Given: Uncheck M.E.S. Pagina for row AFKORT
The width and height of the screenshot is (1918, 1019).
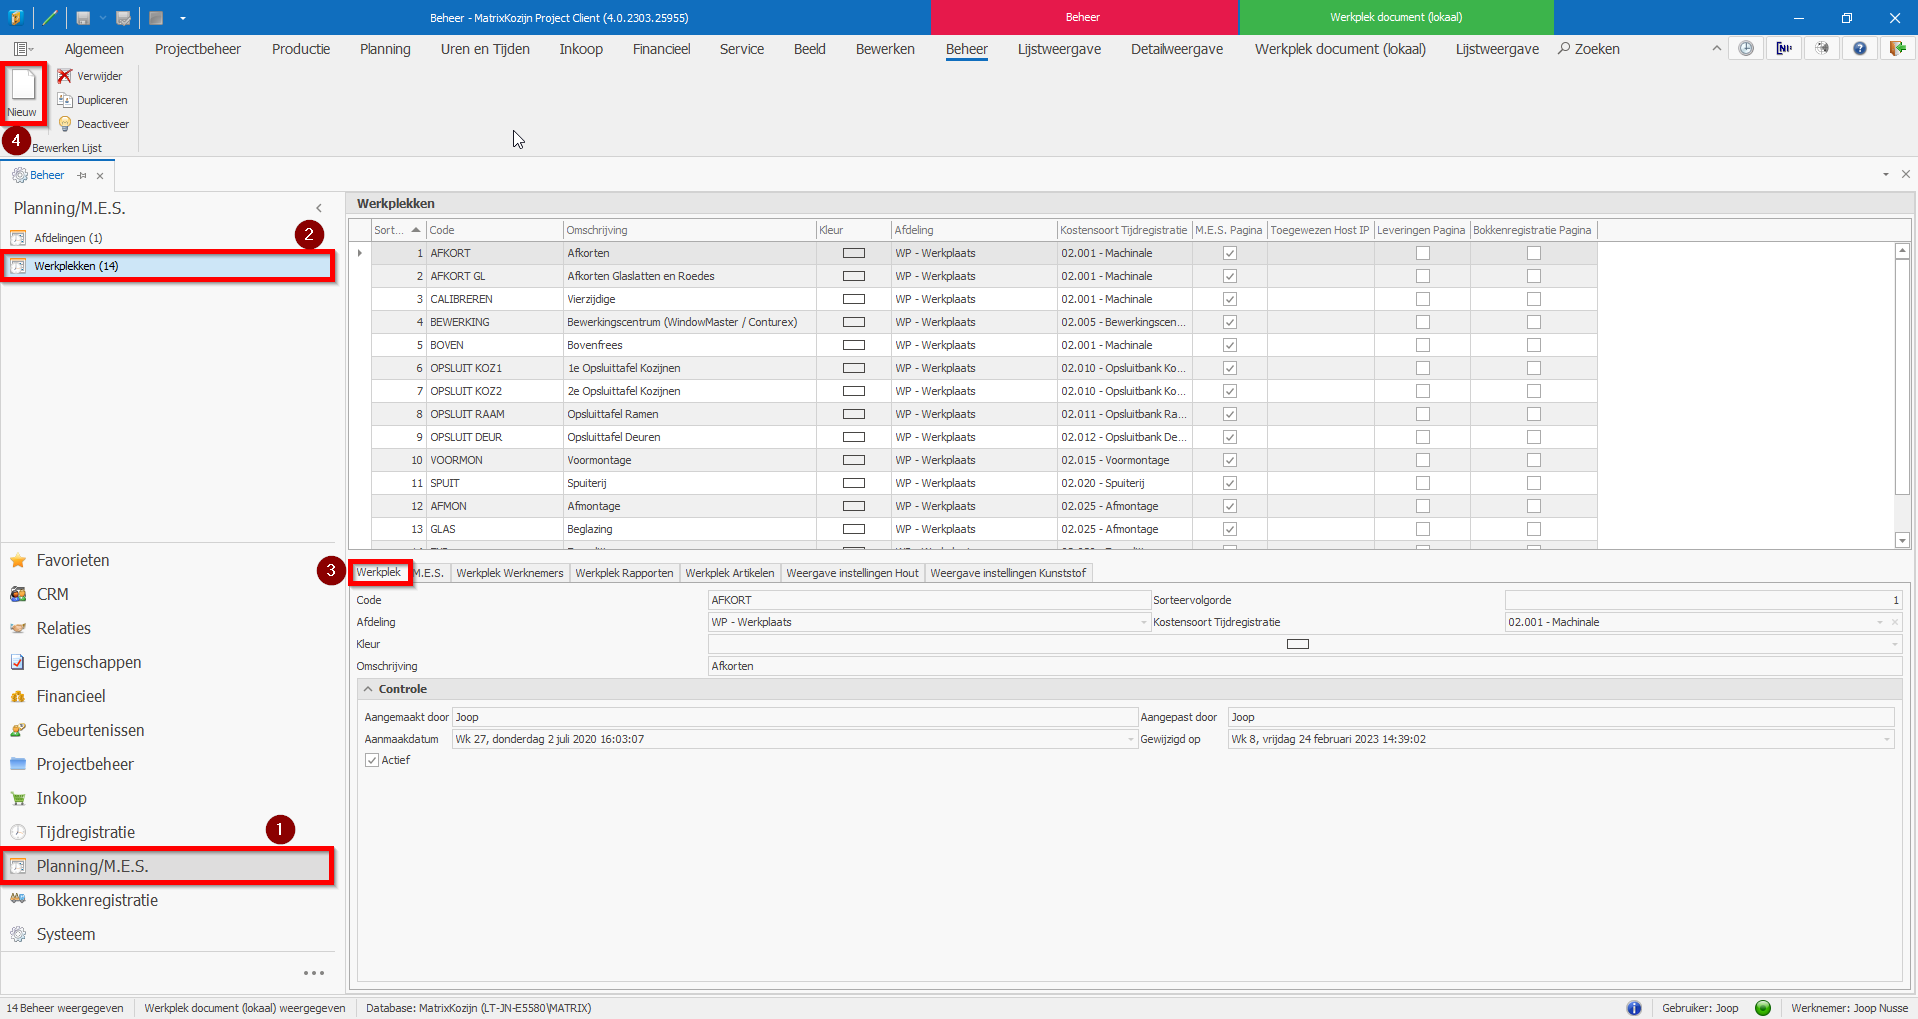Looking at the screenshot, I should tap(1230, 253).
